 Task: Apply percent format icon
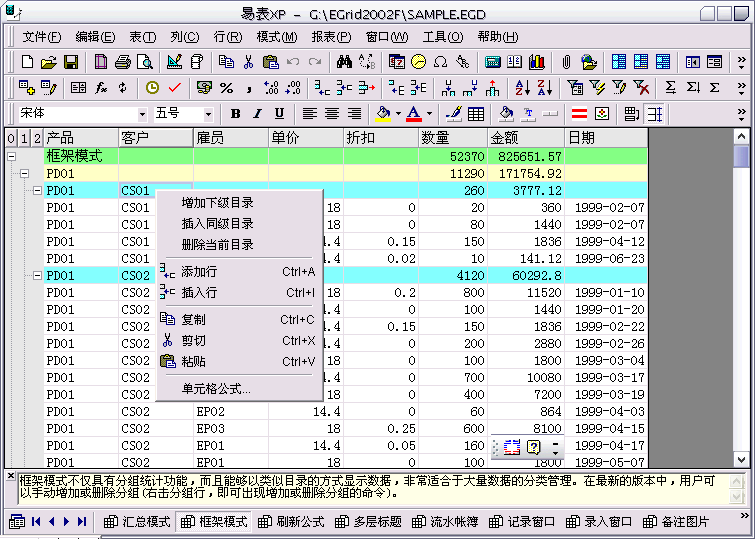226,88
